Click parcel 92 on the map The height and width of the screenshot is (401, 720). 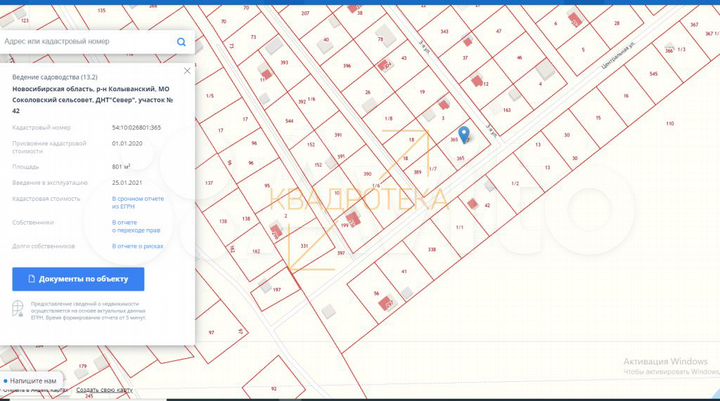[274, 389]
